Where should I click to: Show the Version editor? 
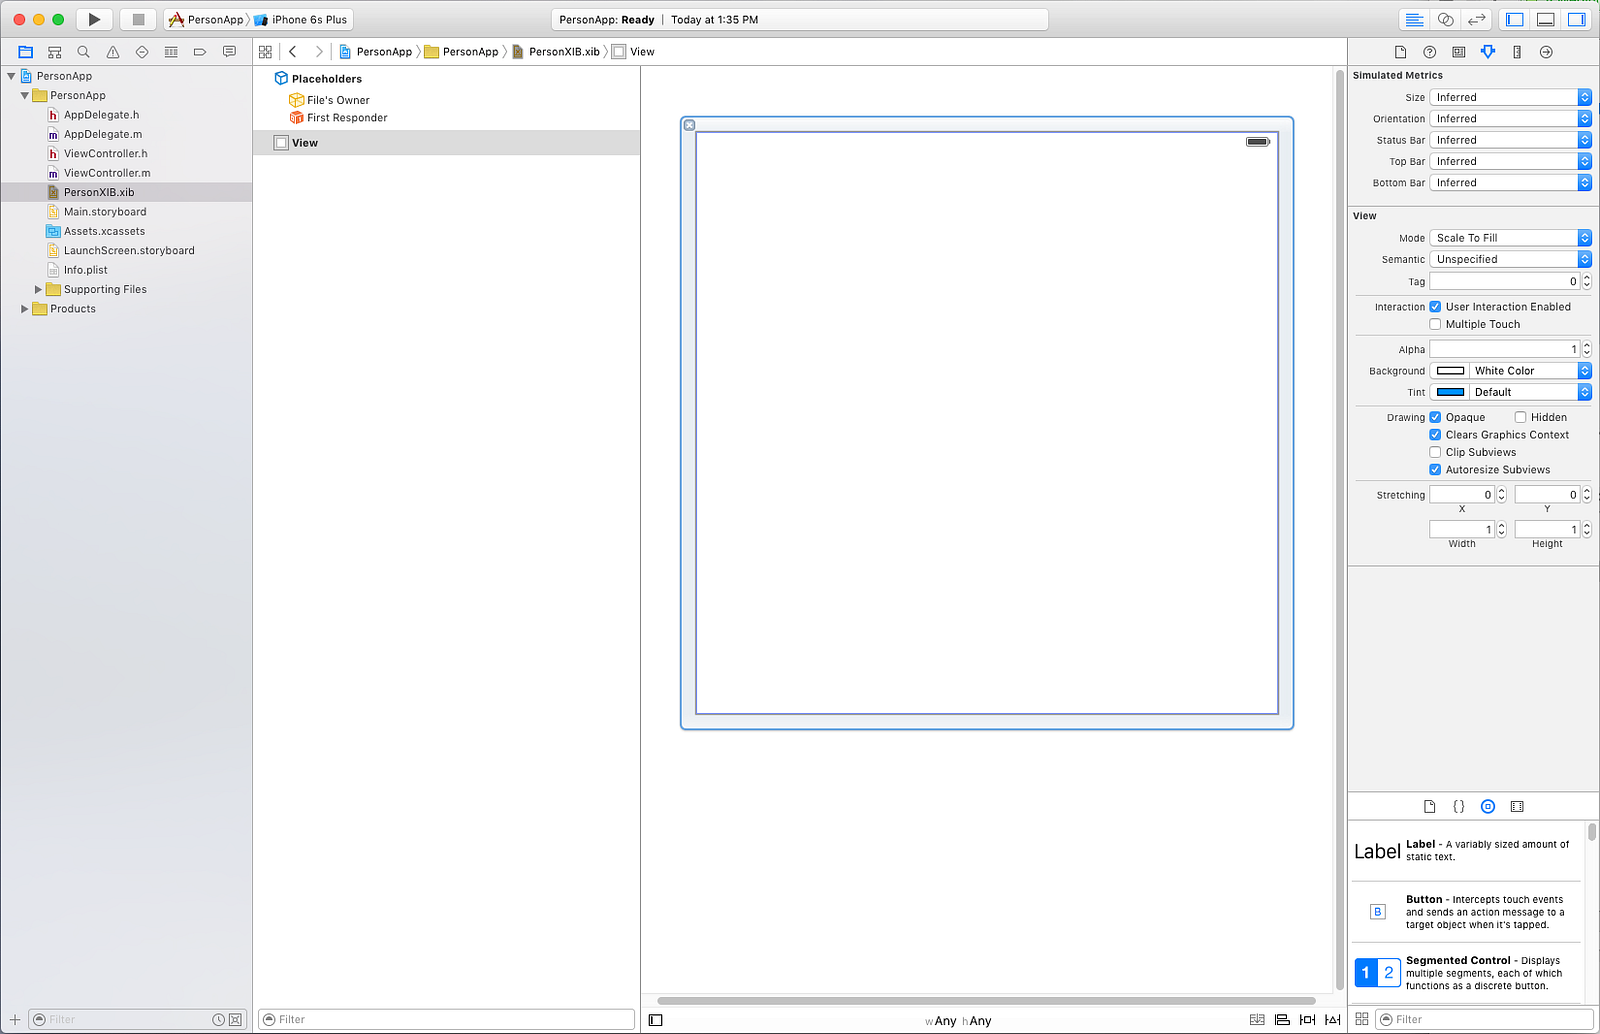[1476, 19]
